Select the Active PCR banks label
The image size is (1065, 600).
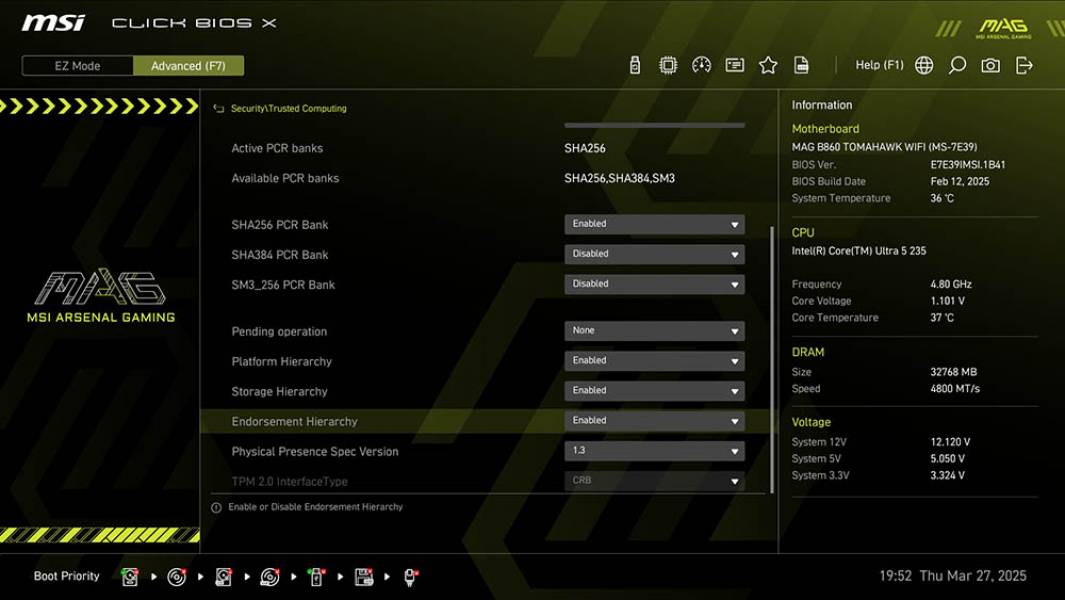pyautogui.click(x=277, y=148)
